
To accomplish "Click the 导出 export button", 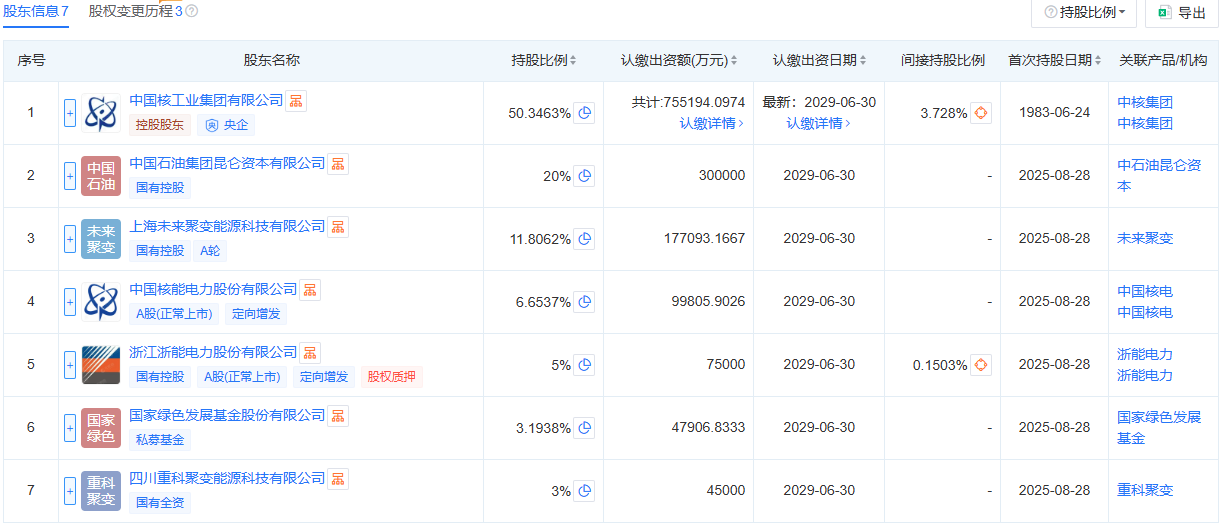I will (x=1180, y=12).
